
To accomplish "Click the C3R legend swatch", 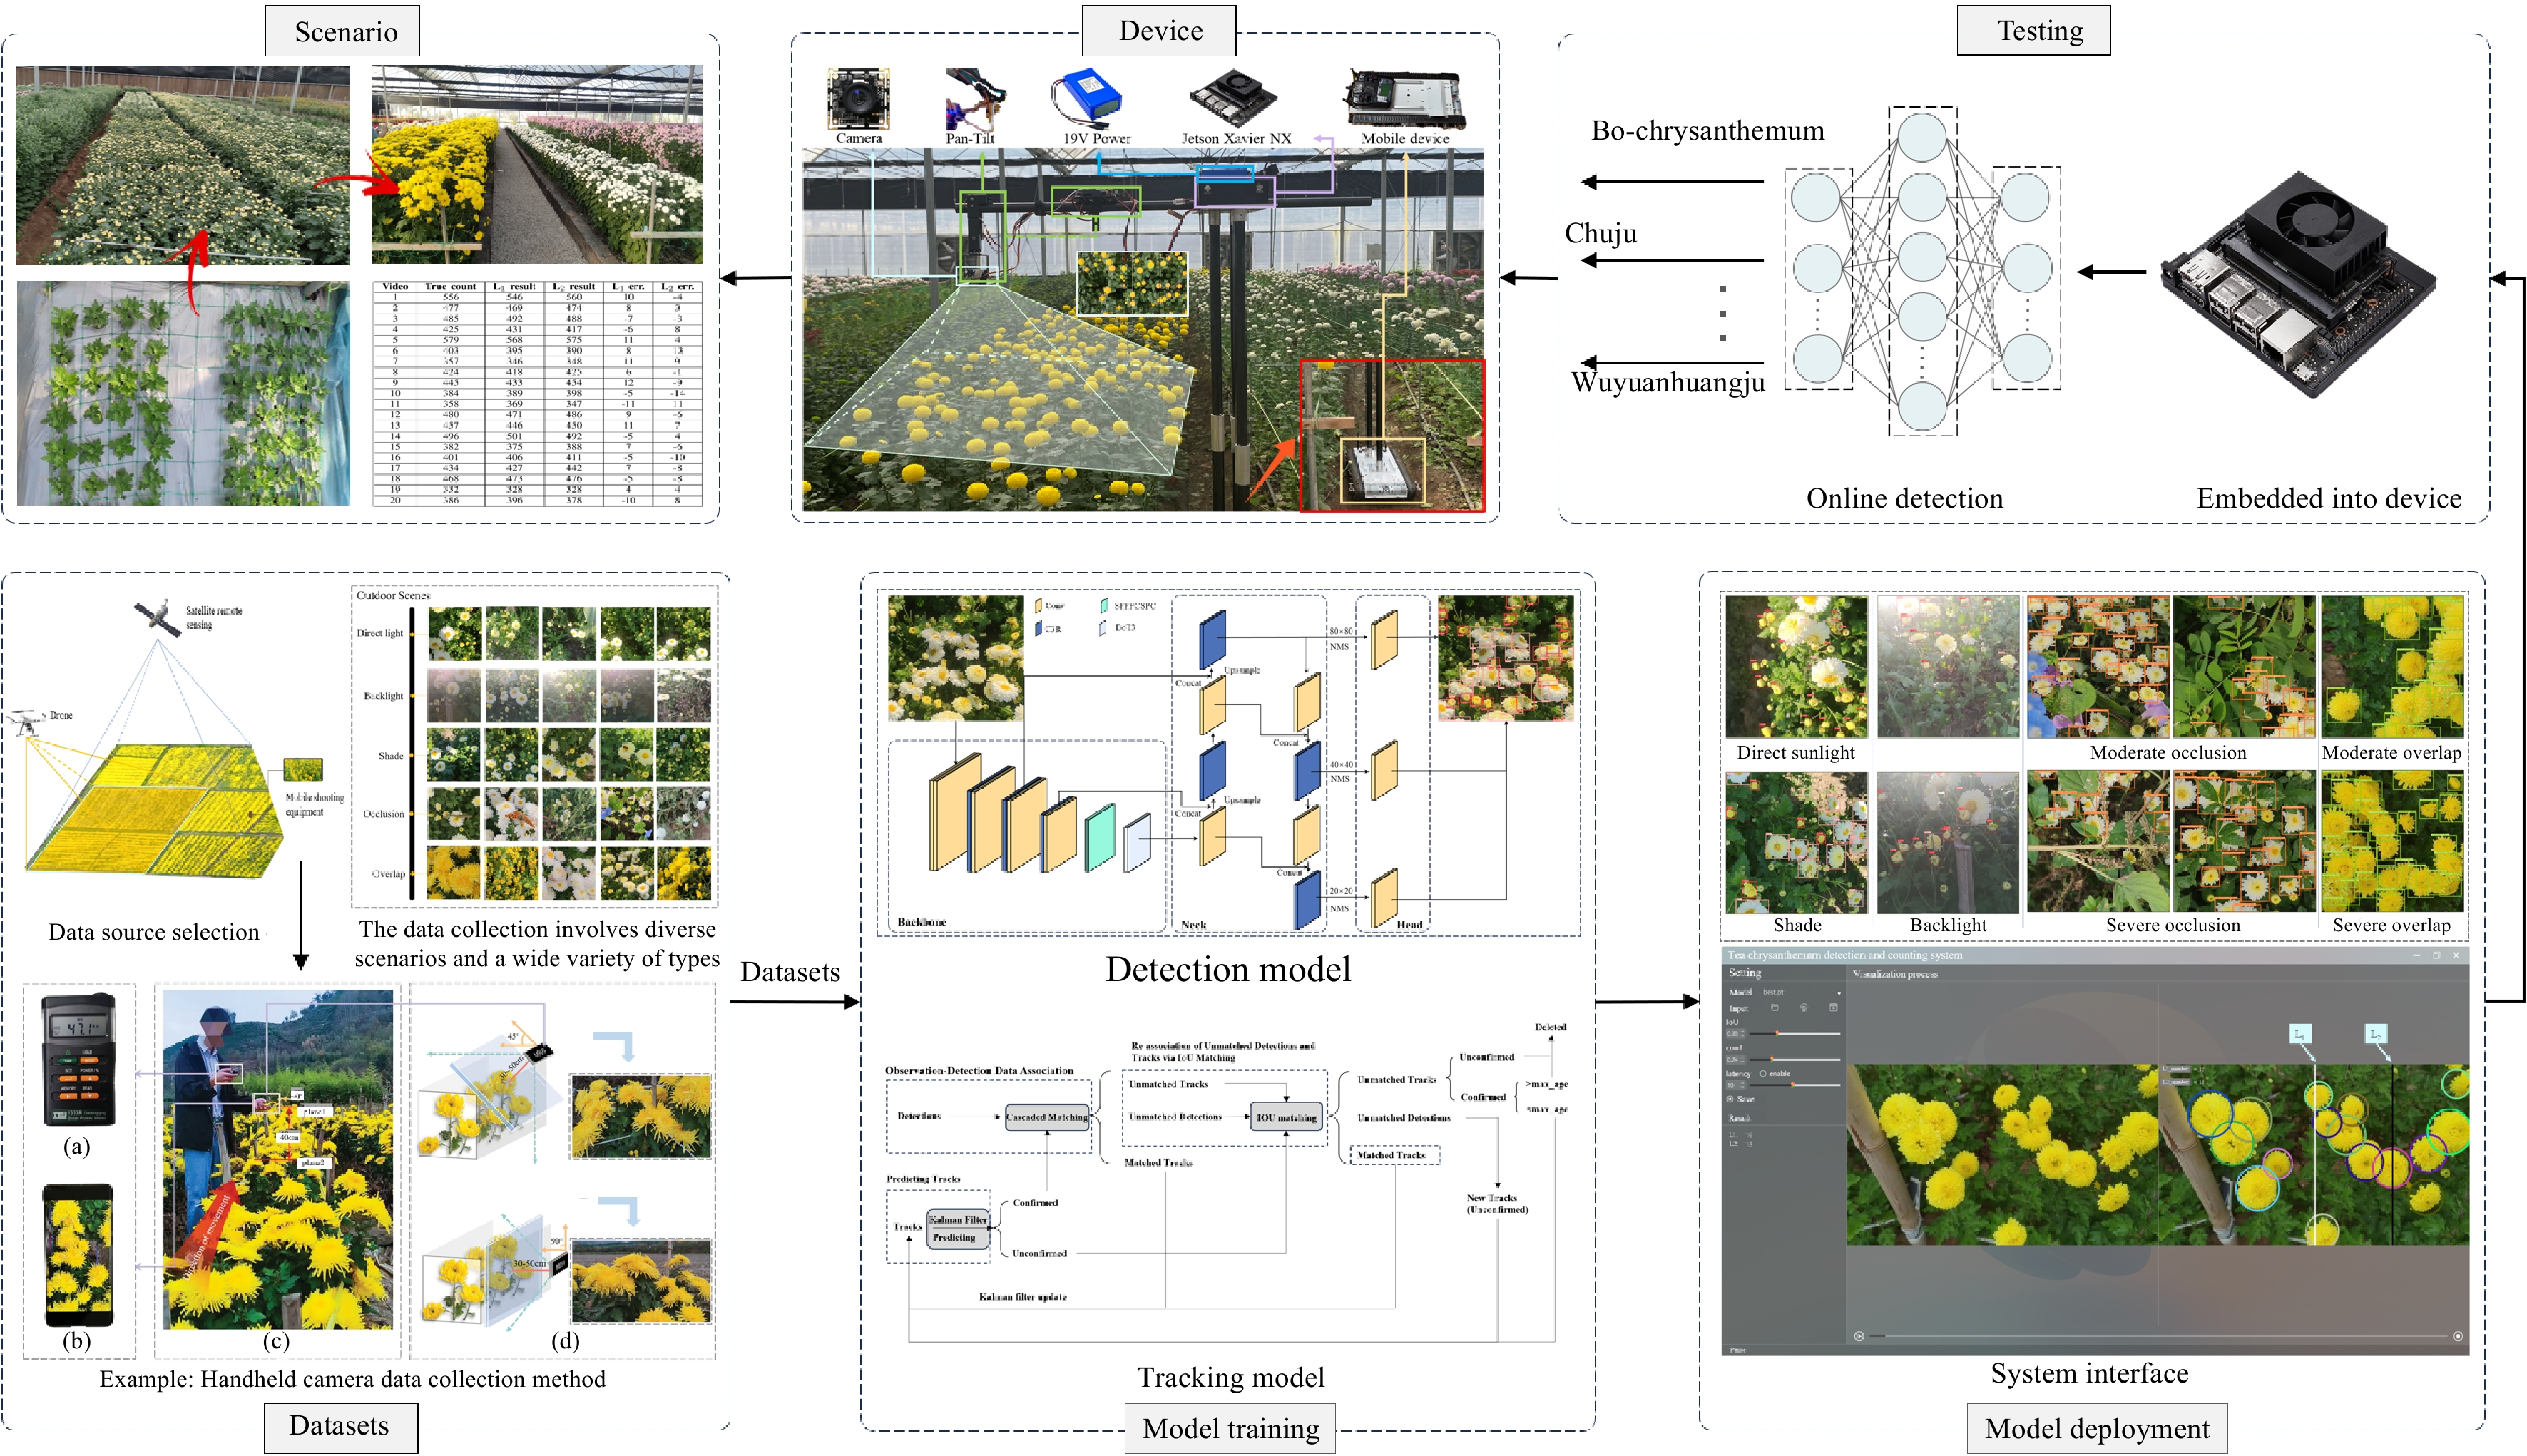I will tap(1038, 629).
